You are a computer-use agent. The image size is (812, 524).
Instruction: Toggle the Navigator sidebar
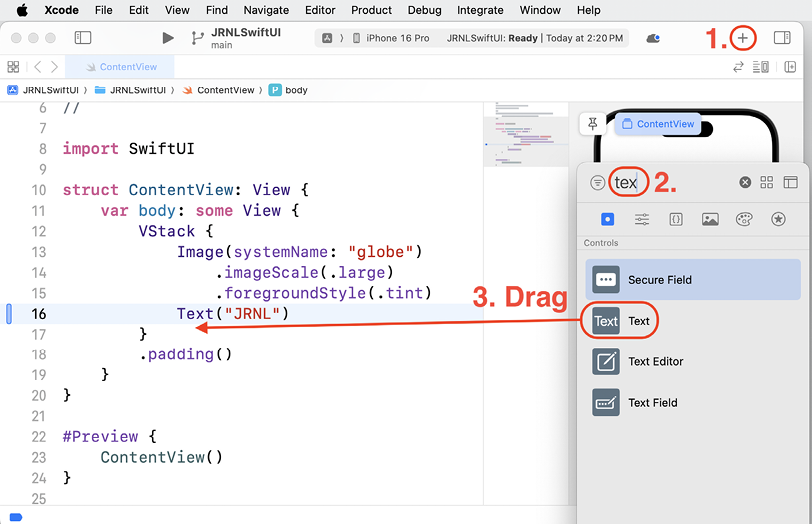[x=83, y=38]
